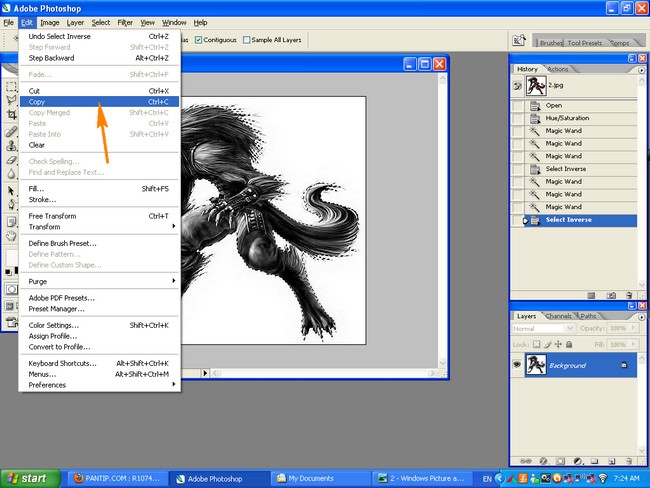650x488 pixels.
Task: Select the Blur tool
Action: pos(11,173)
